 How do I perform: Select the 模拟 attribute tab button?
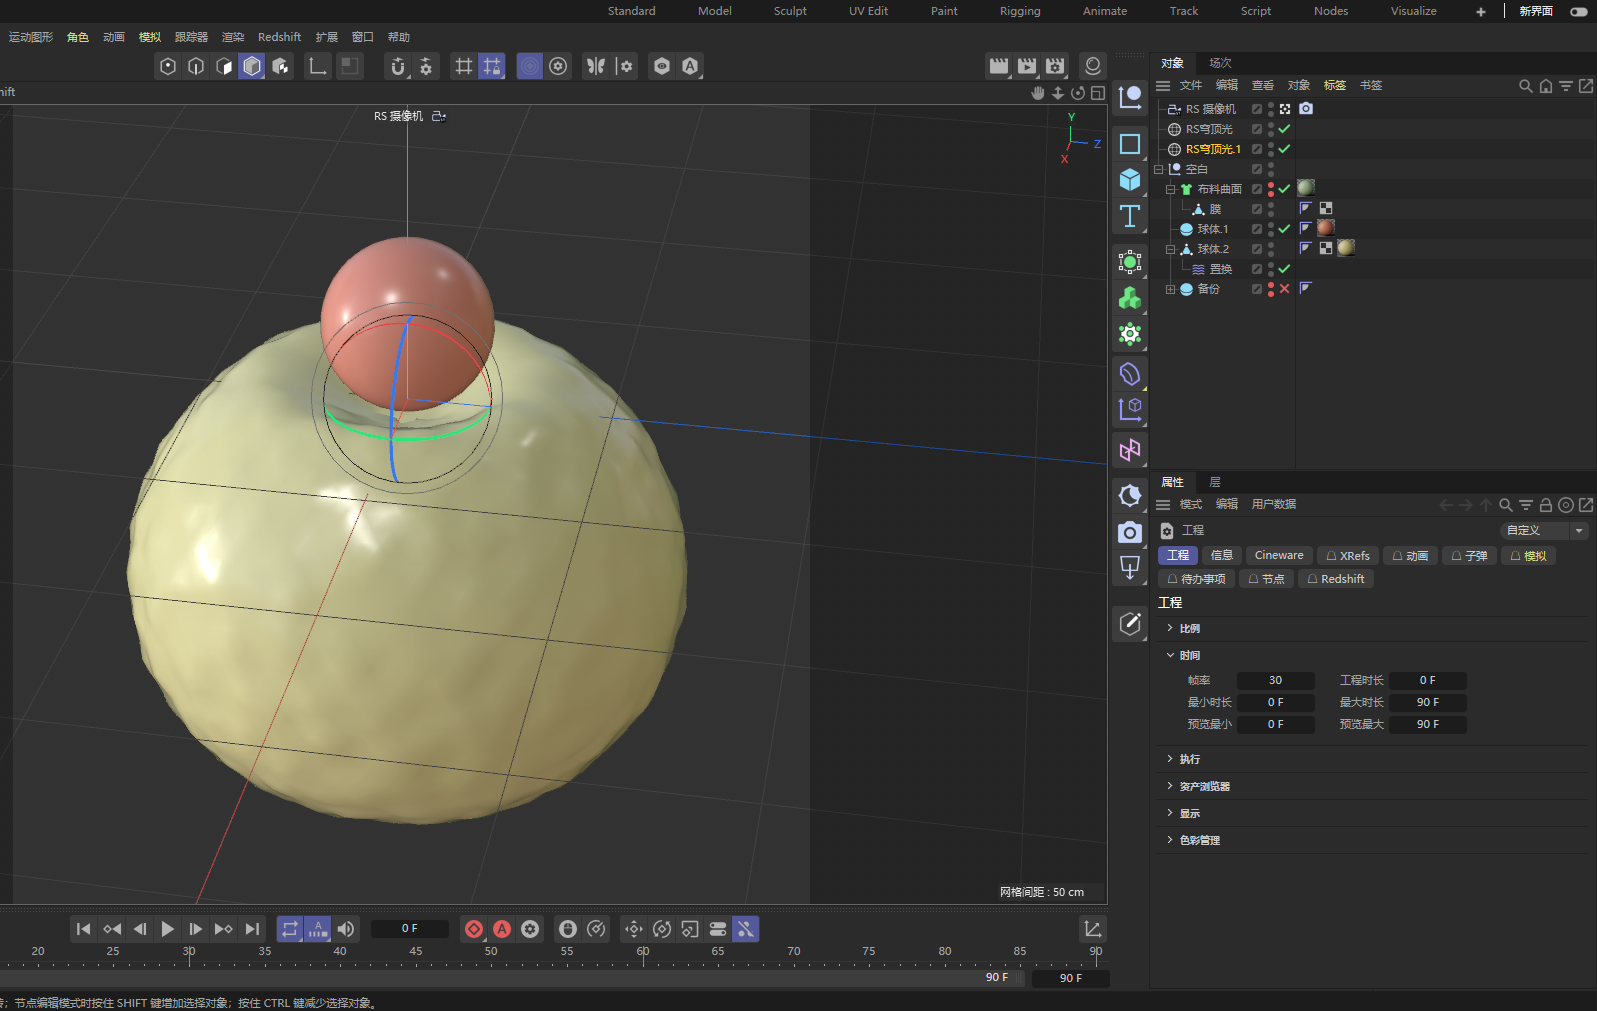point(1528,556)
